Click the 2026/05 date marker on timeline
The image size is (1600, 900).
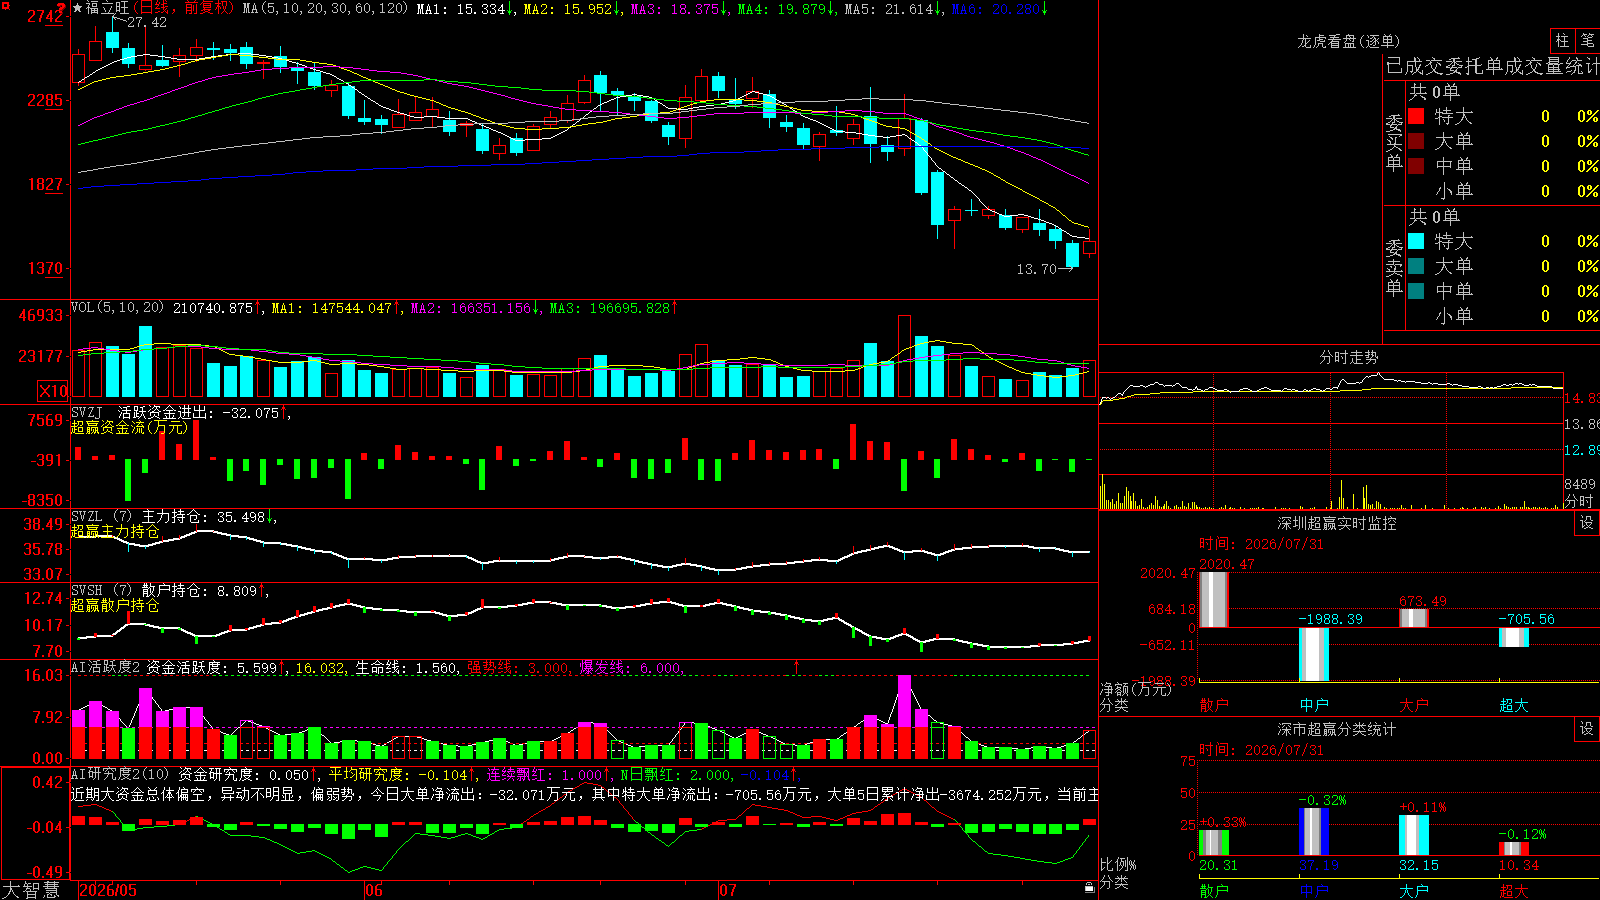108,890
